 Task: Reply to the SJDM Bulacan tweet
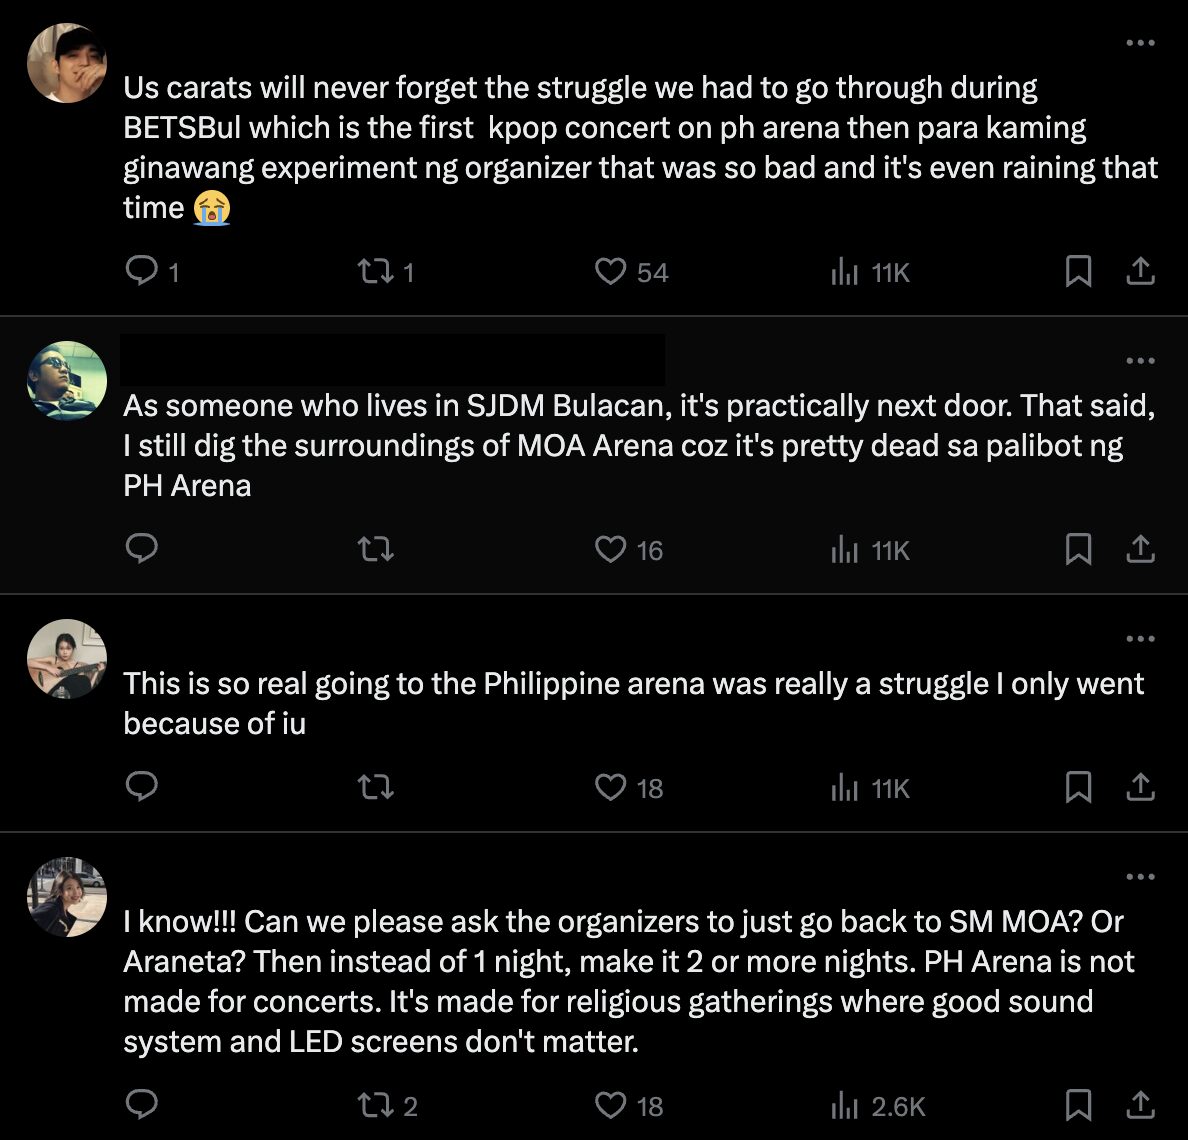[142, 549]
